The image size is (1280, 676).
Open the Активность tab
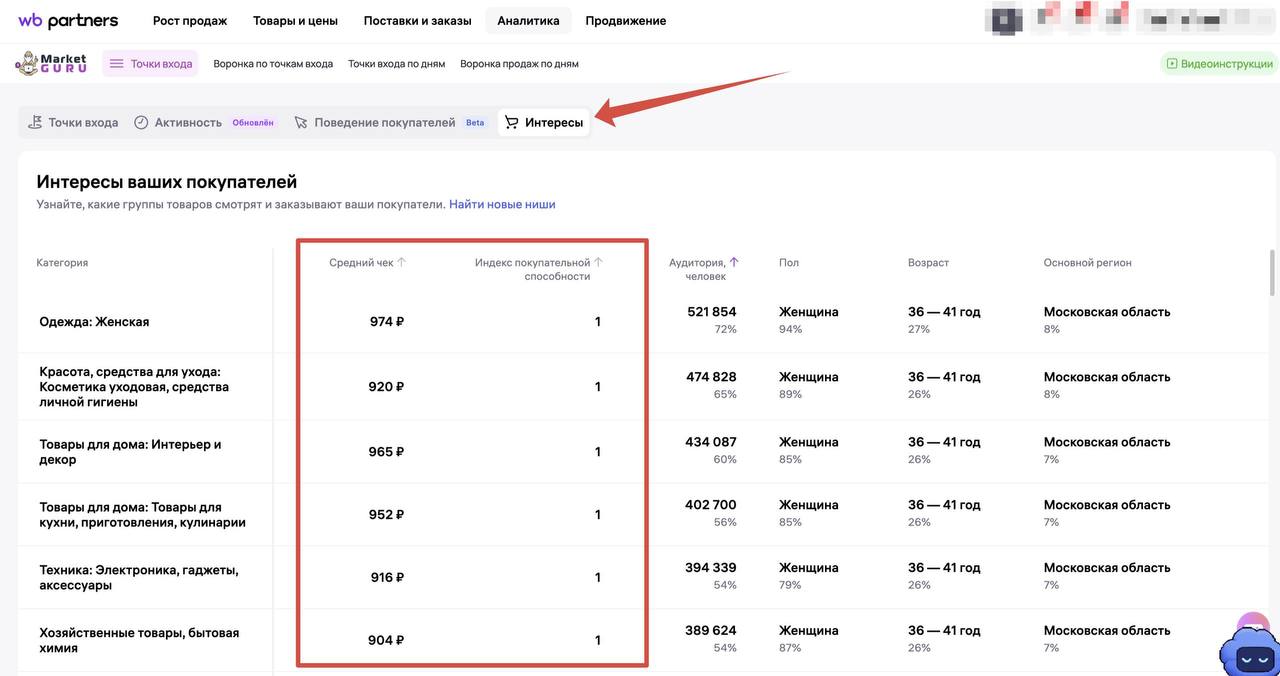tap(203, 122)
